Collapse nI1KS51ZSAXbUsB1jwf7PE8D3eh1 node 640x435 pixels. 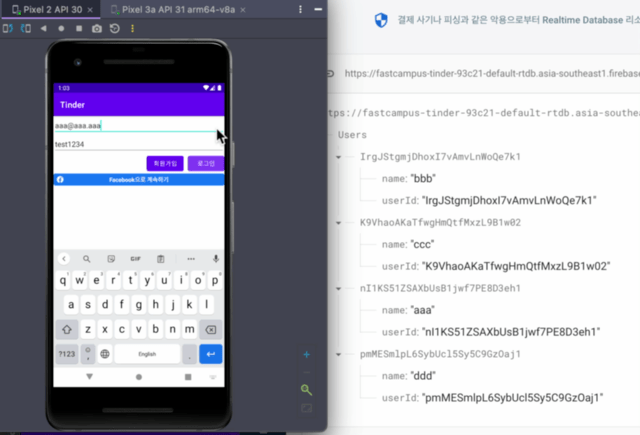coord(338,289)
